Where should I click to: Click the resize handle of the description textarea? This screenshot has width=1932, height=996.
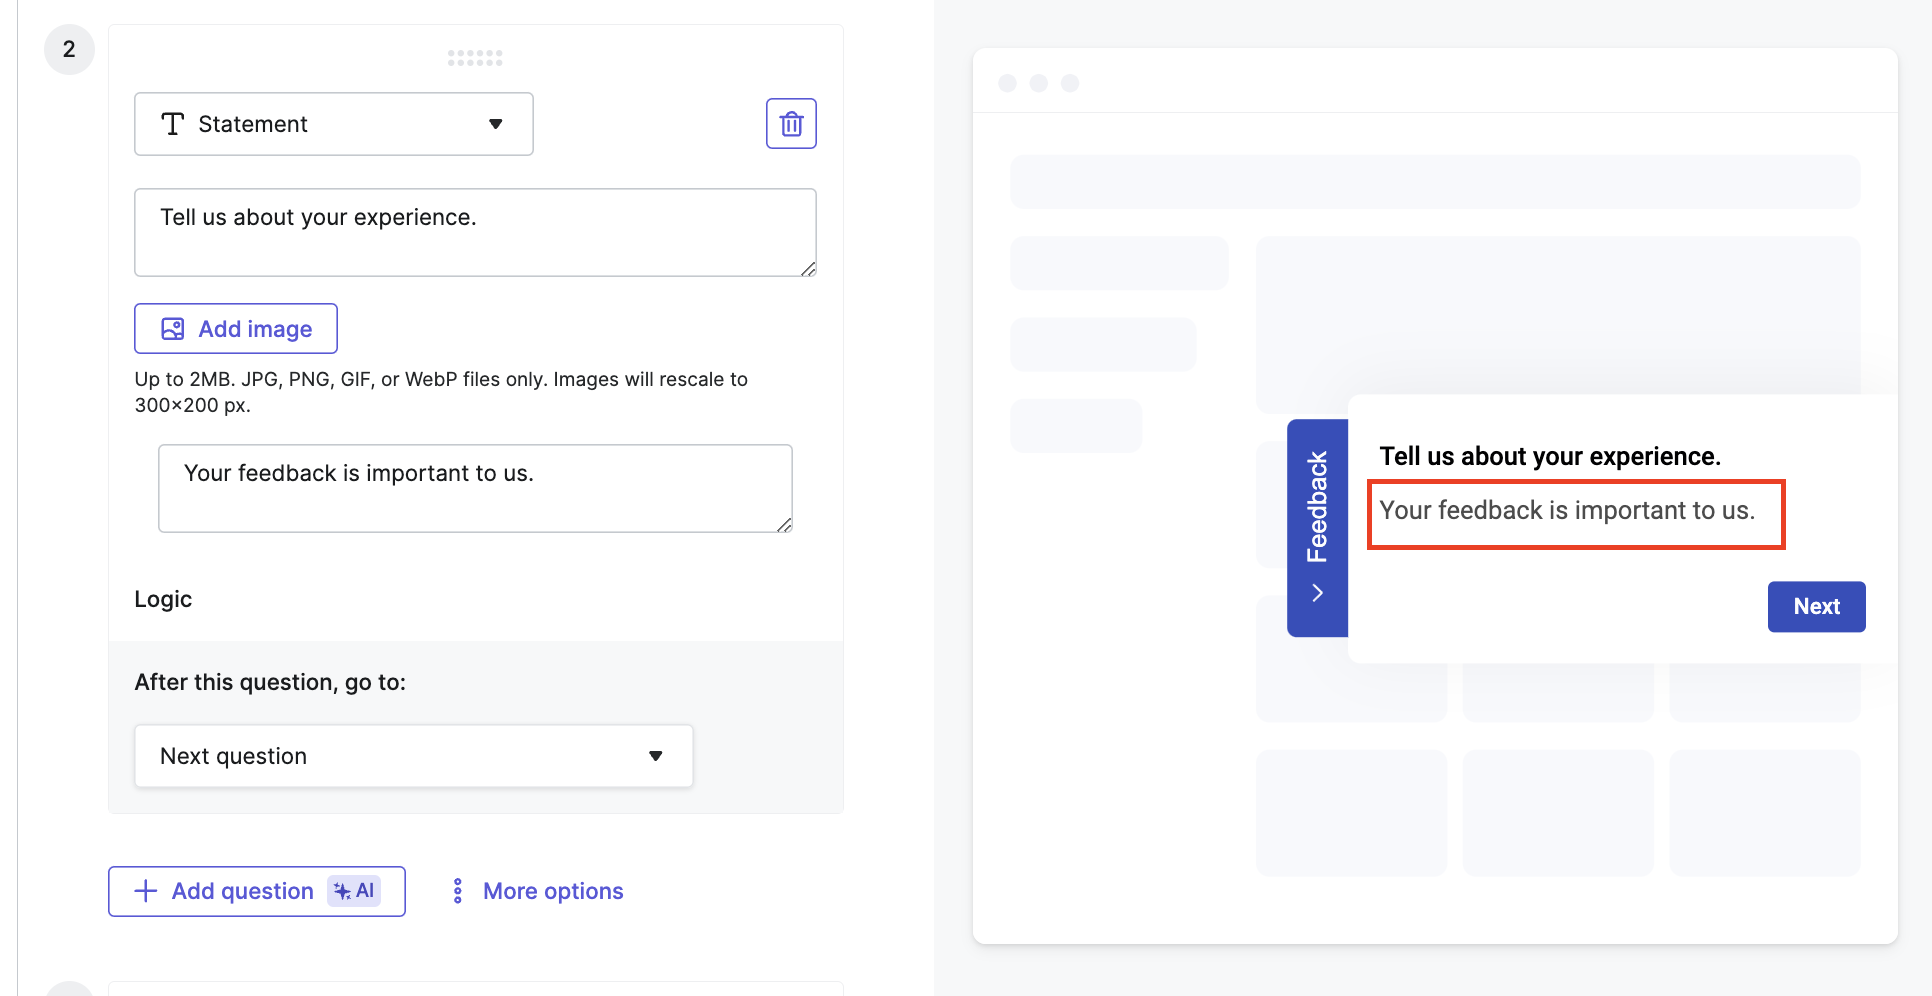[x=785, y=525]
